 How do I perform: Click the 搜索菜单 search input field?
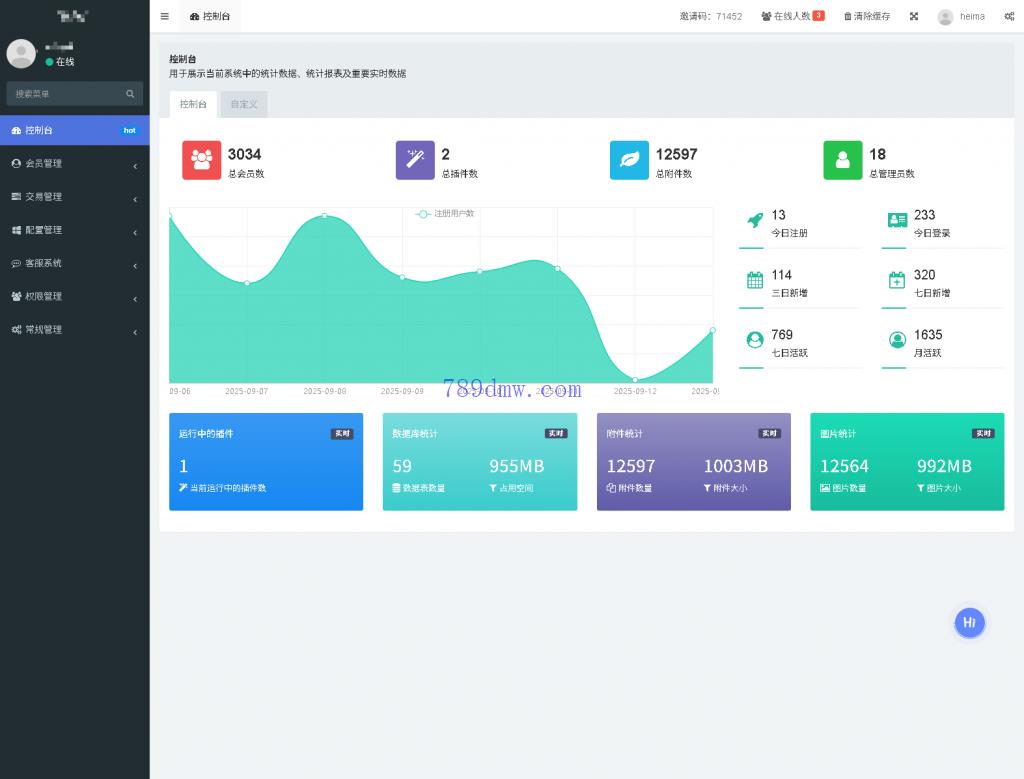[65, 94]
